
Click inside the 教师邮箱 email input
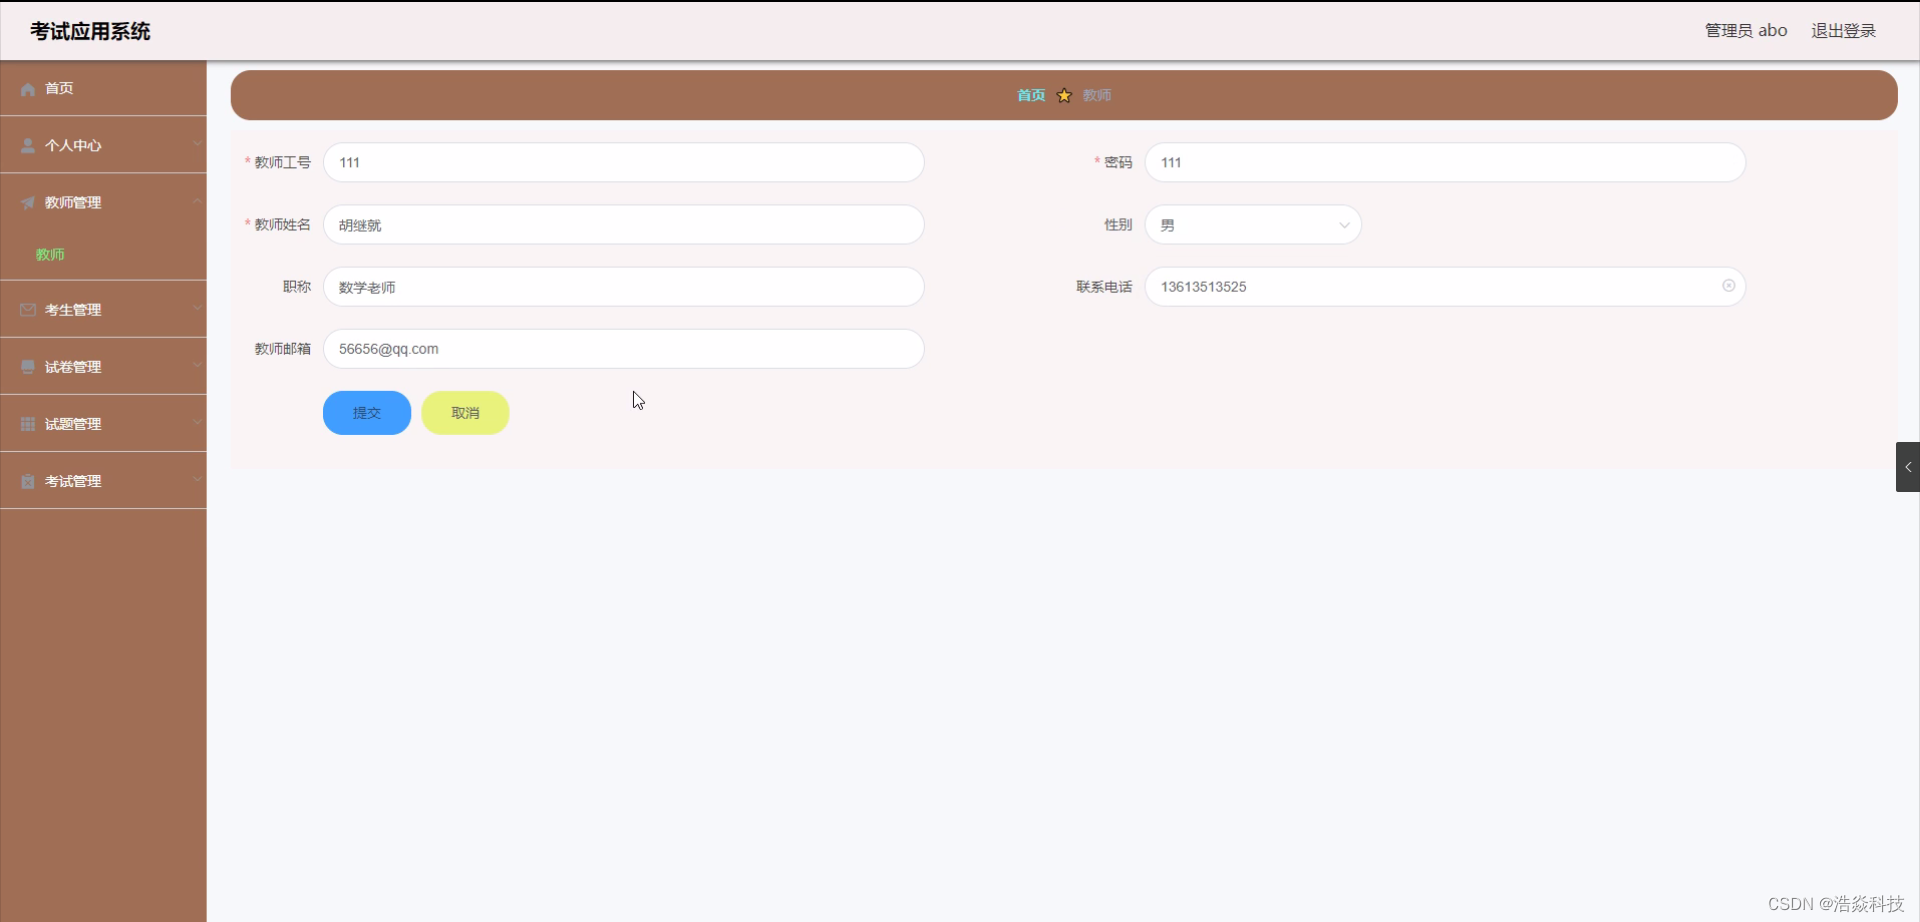pyautogui.click(x=623, y=348)
